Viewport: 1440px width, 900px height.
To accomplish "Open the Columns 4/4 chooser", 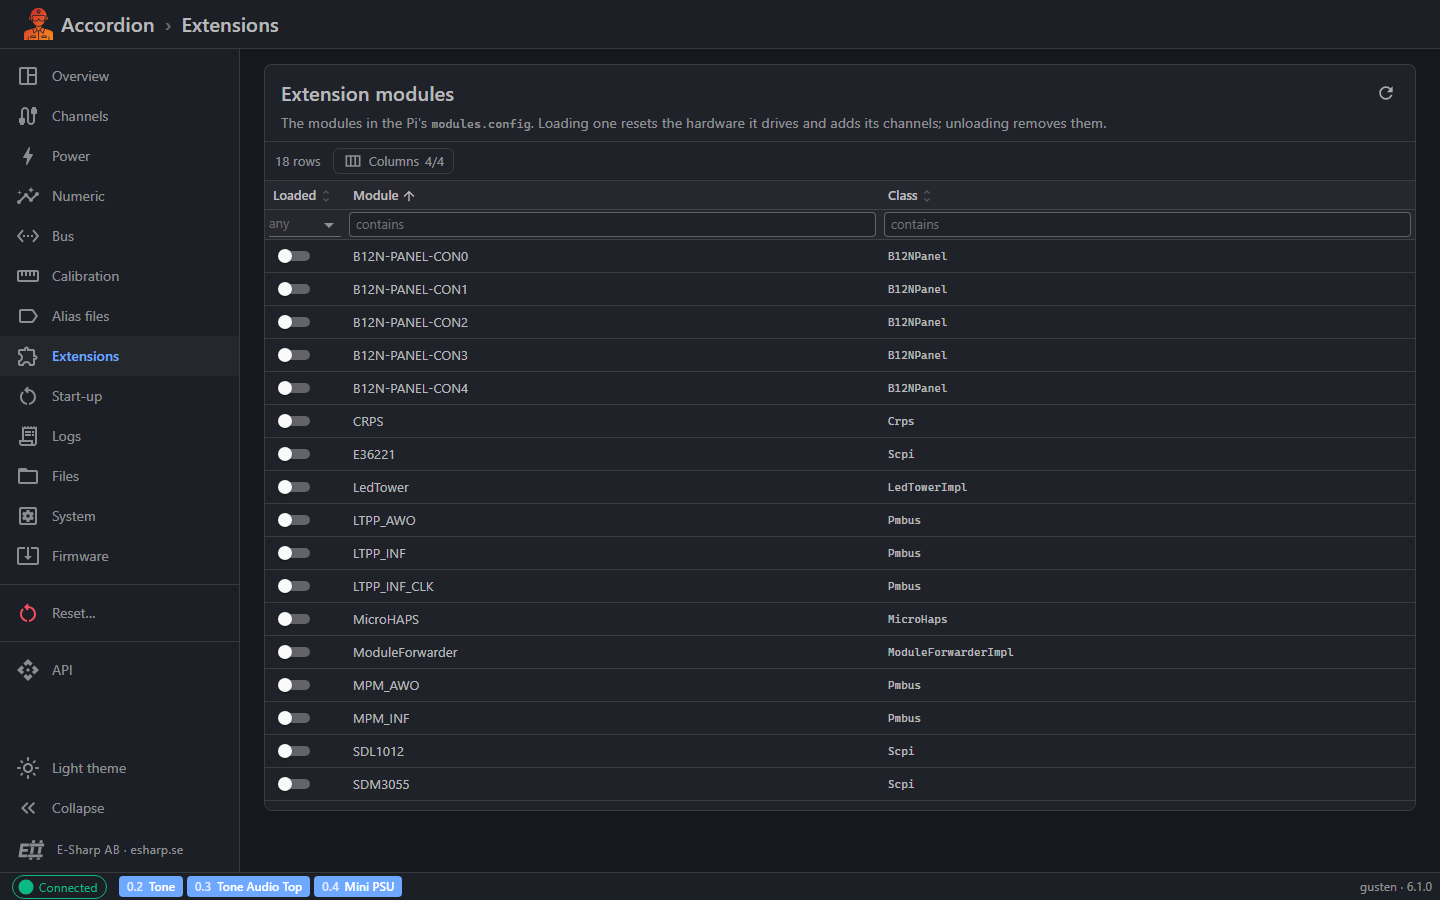I will coord(393,161).
